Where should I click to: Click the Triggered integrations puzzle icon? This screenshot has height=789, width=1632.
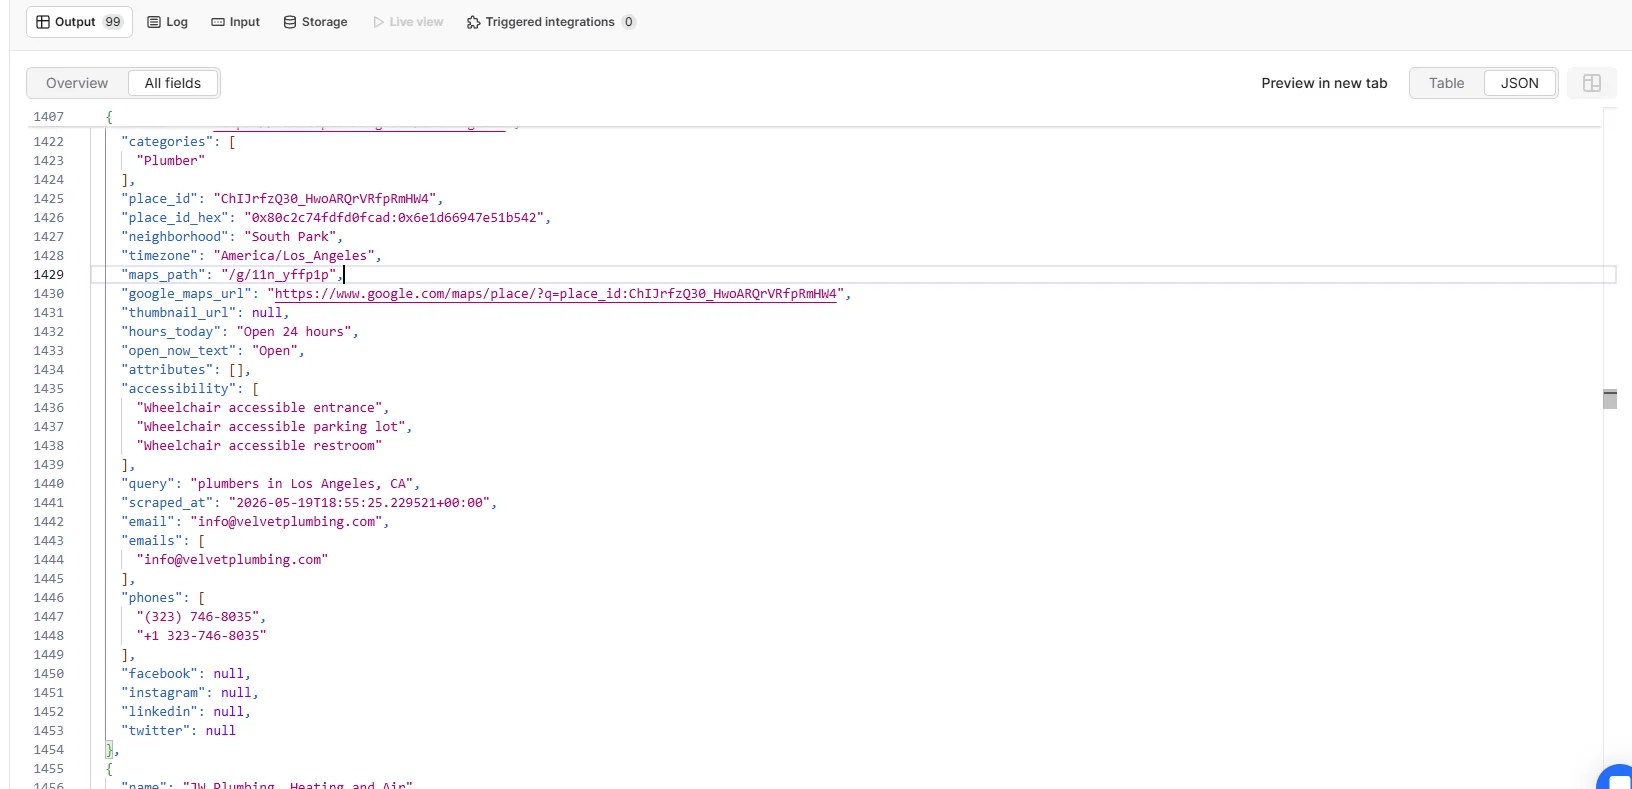tap(474, 22)
